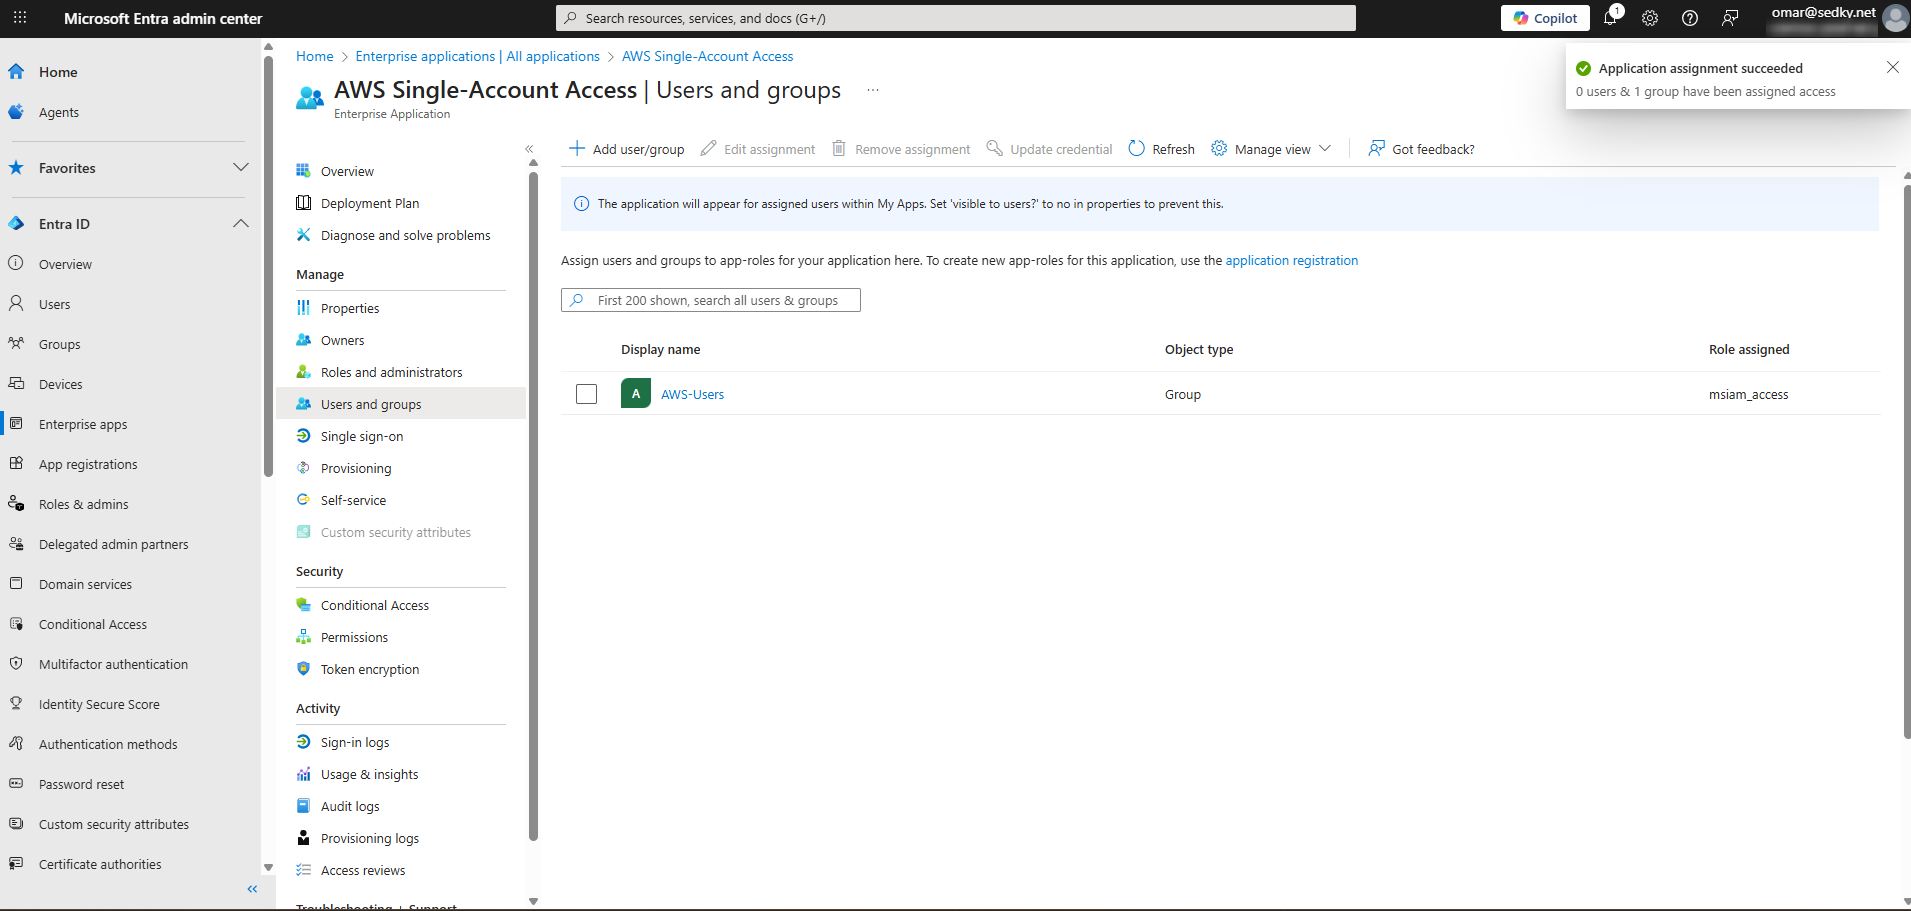Open Password reset in sidebar
The image size is (1911, 911).
tap(81, 784)
